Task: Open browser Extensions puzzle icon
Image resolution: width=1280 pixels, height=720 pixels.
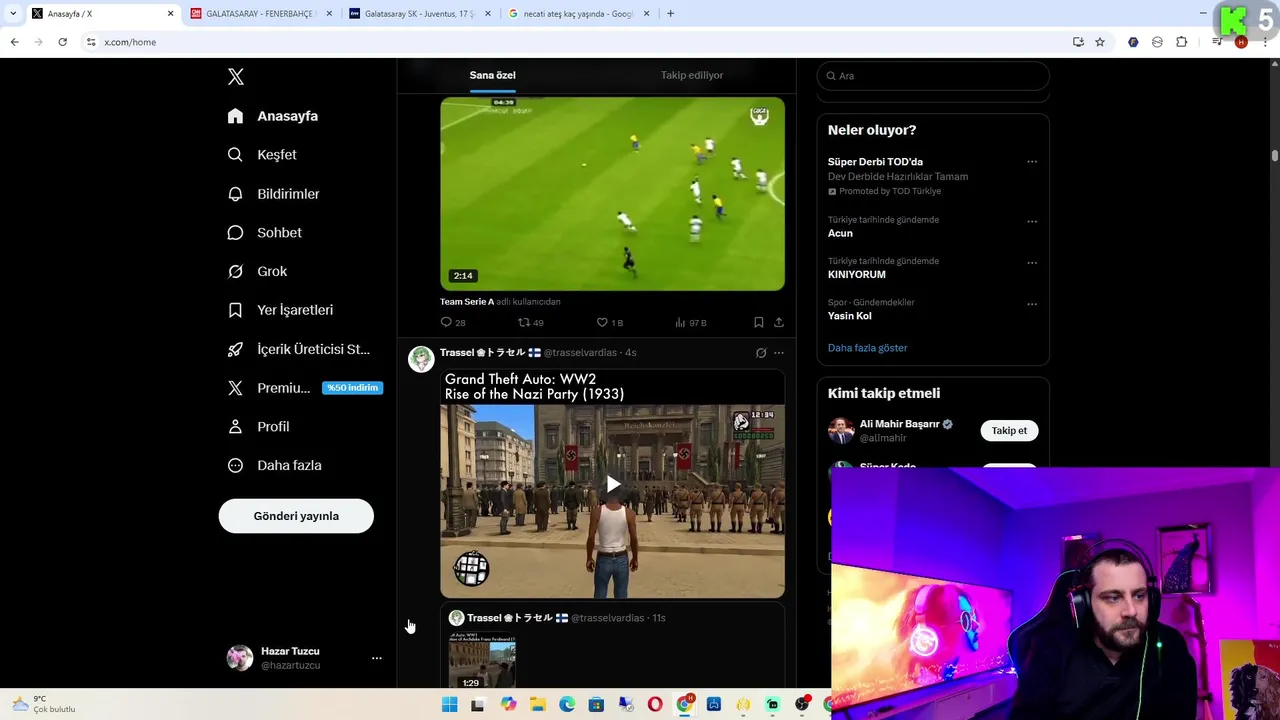Action: tap(1181, 42)
